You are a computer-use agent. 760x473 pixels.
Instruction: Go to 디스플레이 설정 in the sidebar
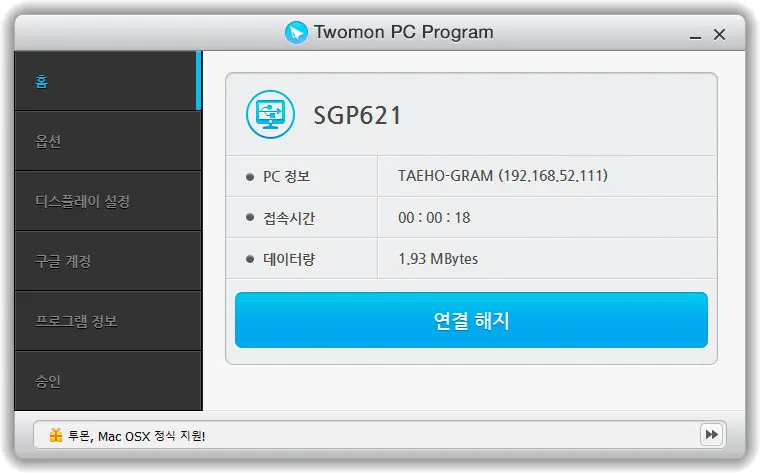[x=108, y=201]
